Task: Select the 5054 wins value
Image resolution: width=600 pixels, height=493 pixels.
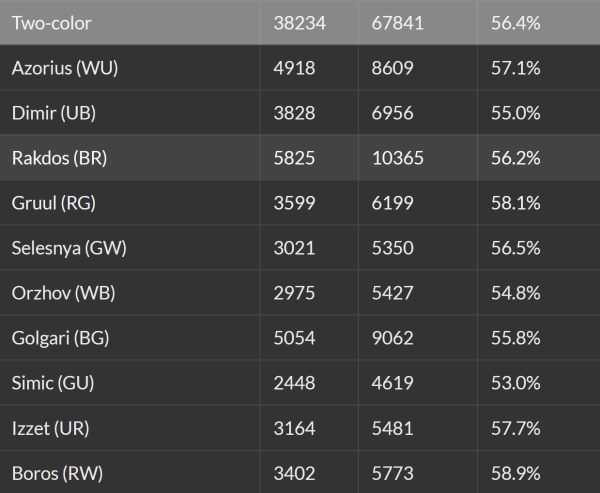Action: point(294,338)
